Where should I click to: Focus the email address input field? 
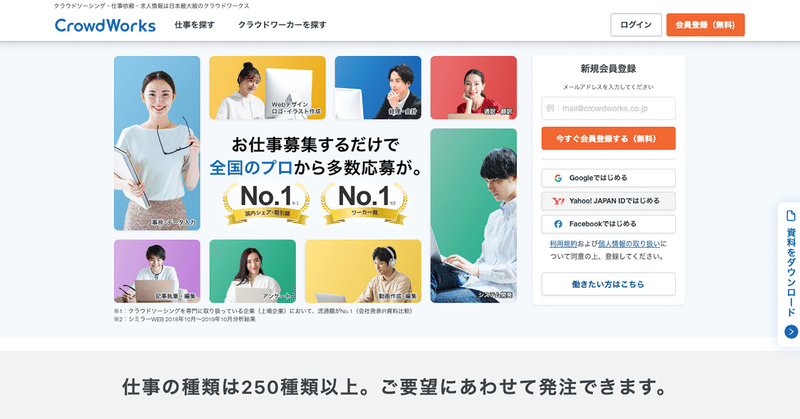pos(608,108)
